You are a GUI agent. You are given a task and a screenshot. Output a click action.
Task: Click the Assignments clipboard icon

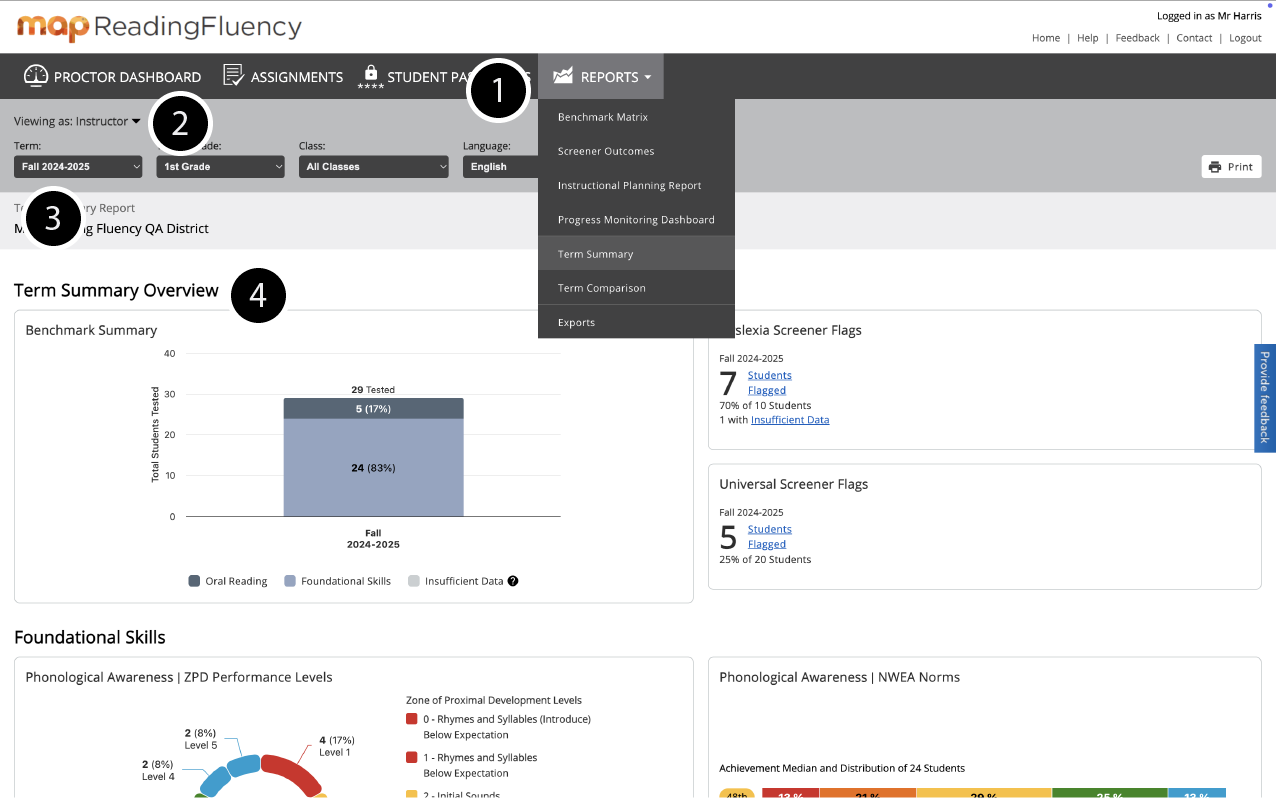232,75
